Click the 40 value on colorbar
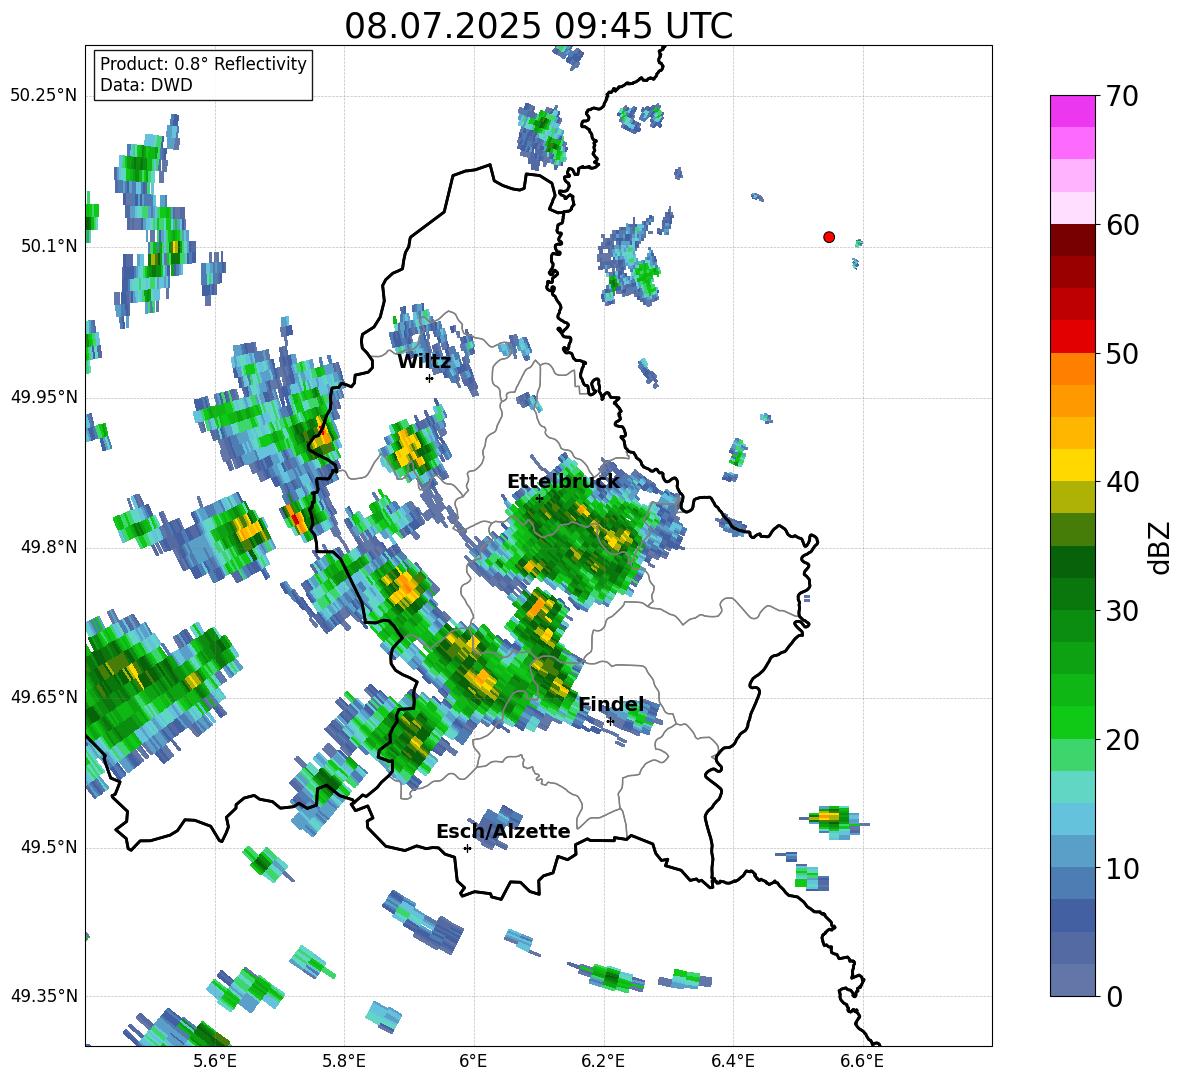Screen dimensions: 1184x1081 click(1121, 482)
